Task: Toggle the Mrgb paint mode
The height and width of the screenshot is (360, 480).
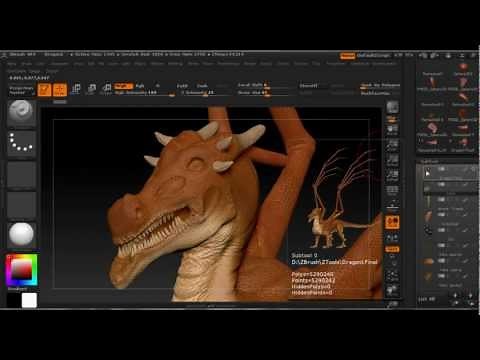Action: click(123, 86)
